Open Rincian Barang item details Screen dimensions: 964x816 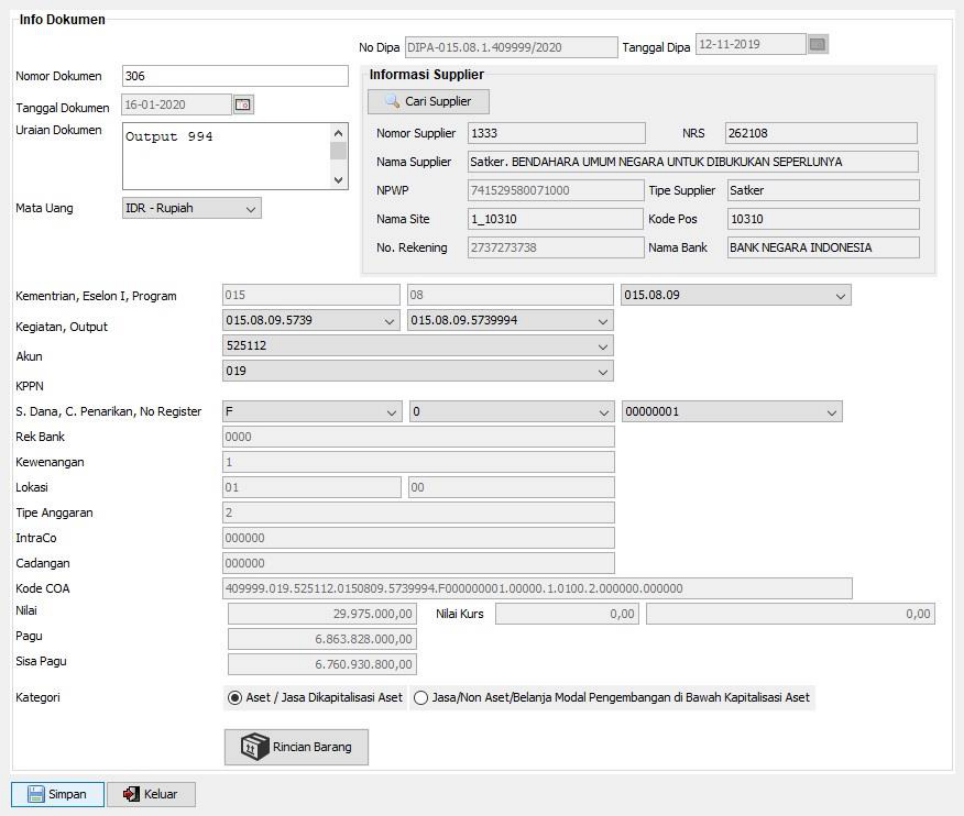coord(295,746)
